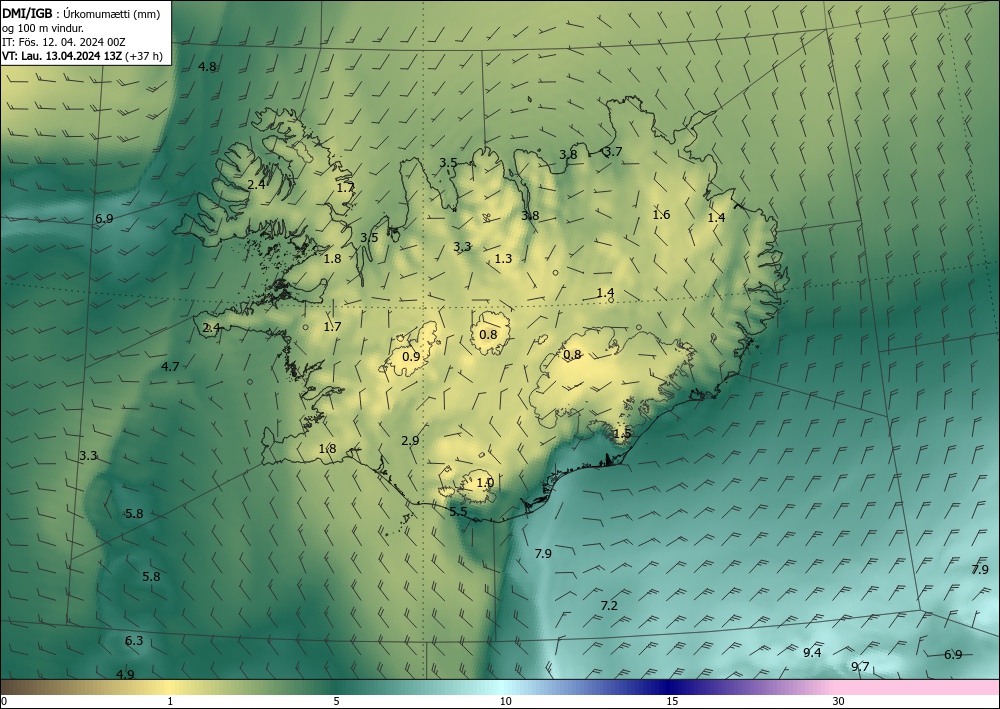
Task: Click the 'DMI/IGB' title label
Action: click(x=27, y=14)
